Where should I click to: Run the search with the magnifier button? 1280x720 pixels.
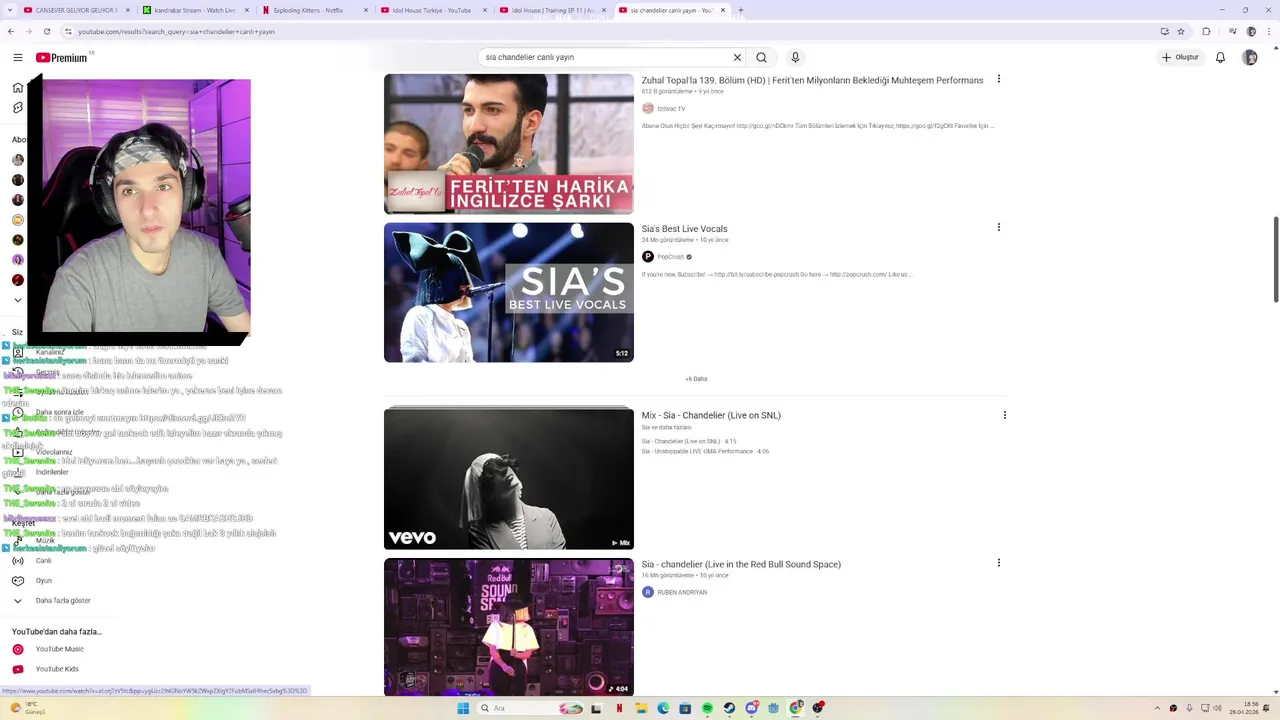pyautogui.click(x=762, y=57)
